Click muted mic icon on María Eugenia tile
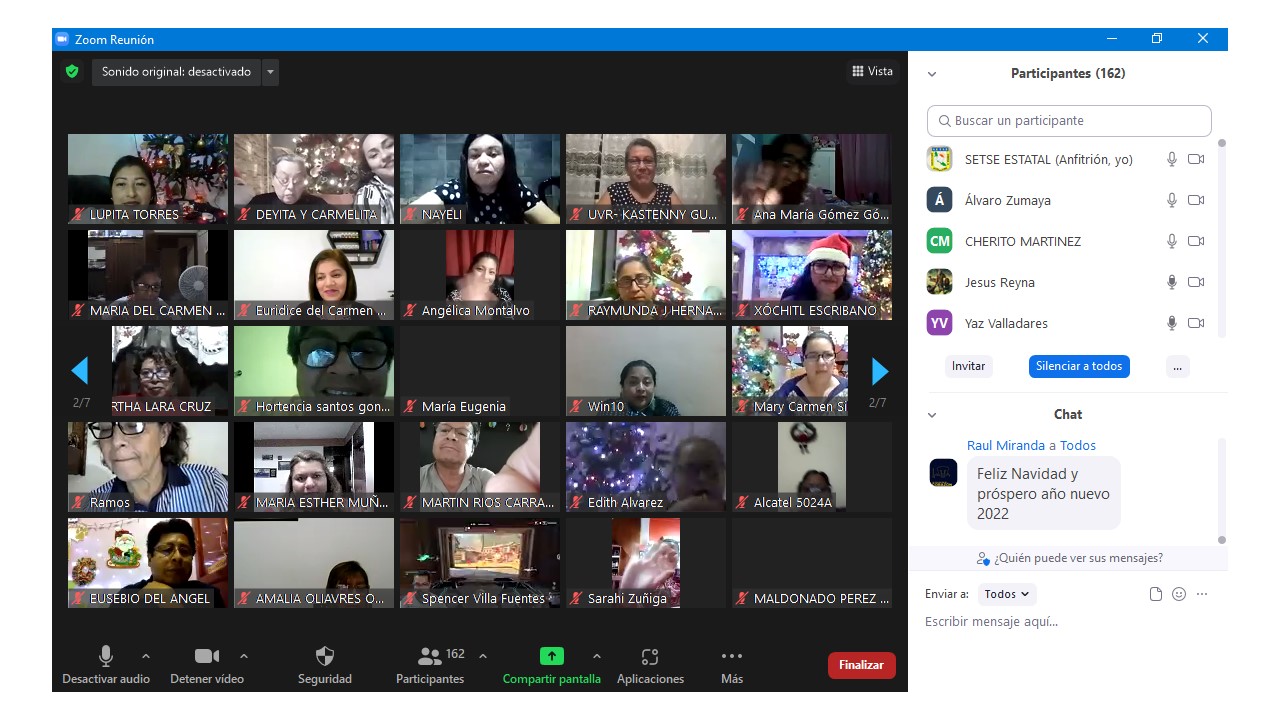This screenshot has width=1280, height=720. point(410,406)
